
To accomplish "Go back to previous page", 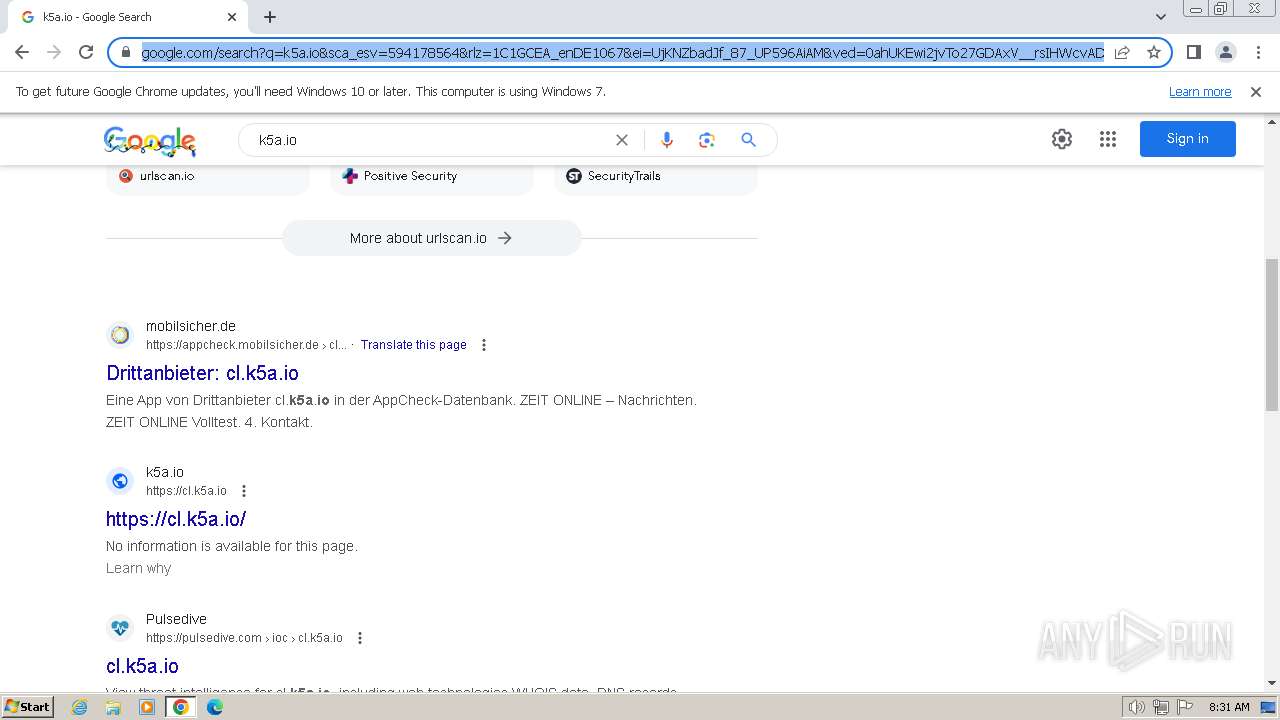I will tap(22, 52).
